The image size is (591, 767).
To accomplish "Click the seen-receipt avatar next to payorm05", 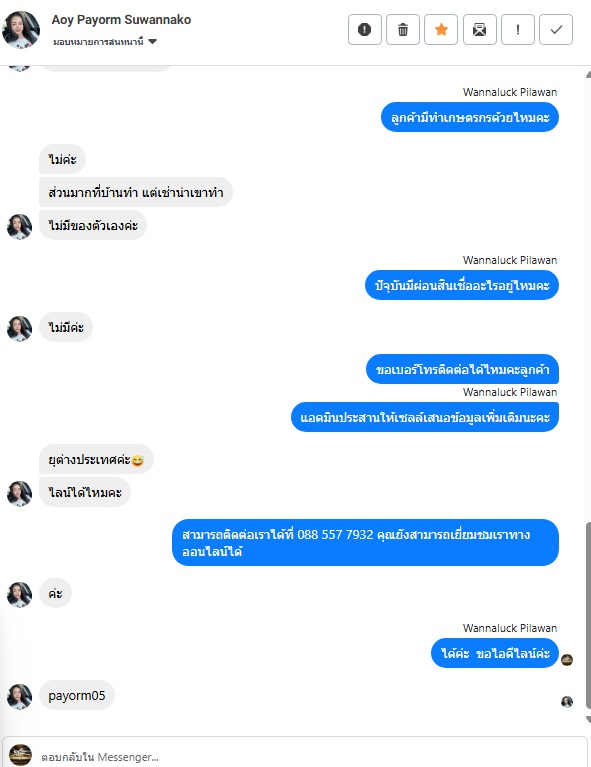I will [x=567, y=701].
